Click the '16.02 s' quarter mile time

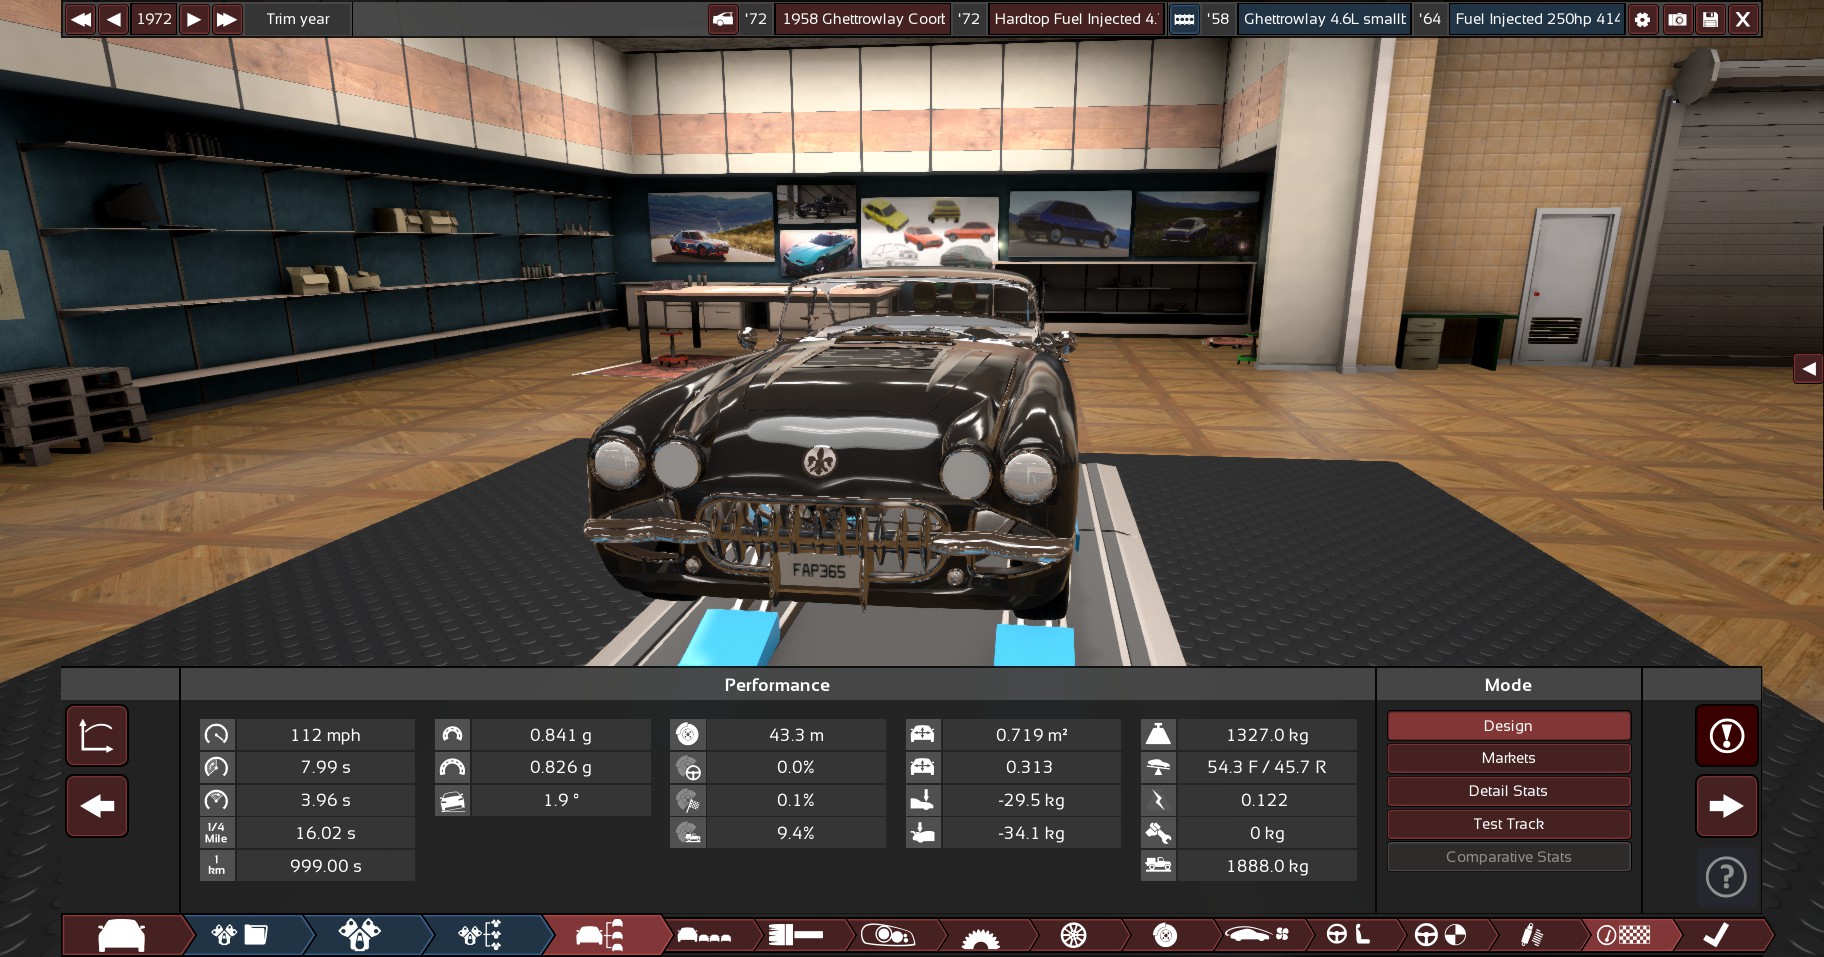(x=326, y=833)
